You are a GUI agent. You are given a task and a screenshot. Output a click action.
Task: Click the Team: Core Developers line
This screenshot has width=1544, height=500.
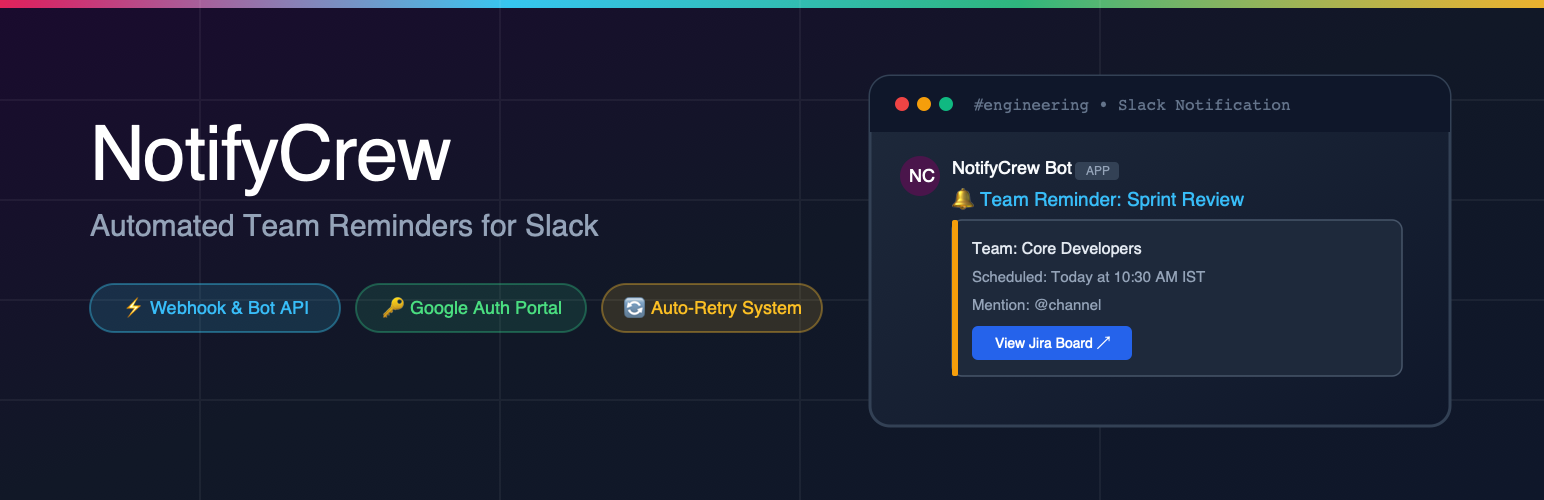pyautogui.click(x=1057, y=248)
